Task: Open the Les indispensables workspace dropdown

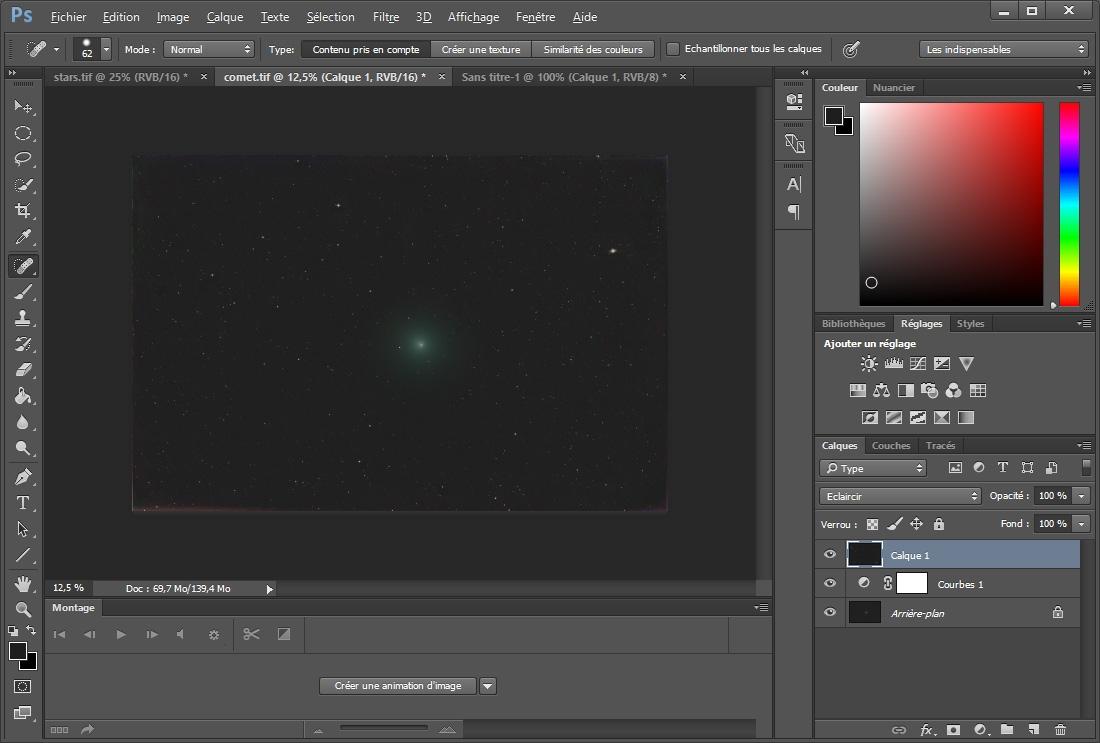Action: point(1003,49)
